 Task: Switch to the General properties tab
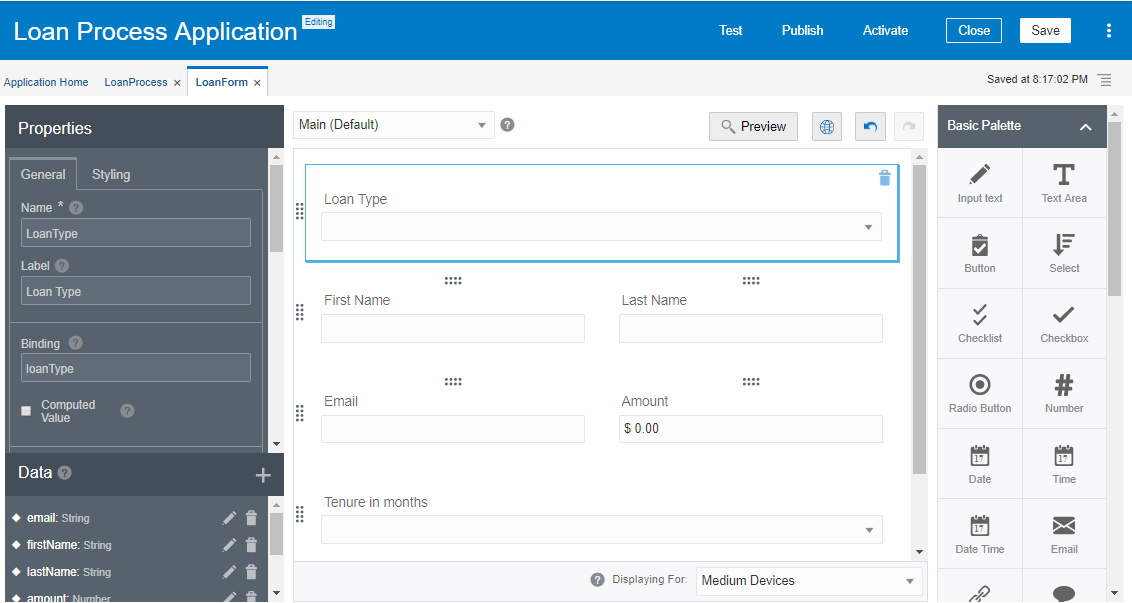pyautogui.click(x=43, y=175)
